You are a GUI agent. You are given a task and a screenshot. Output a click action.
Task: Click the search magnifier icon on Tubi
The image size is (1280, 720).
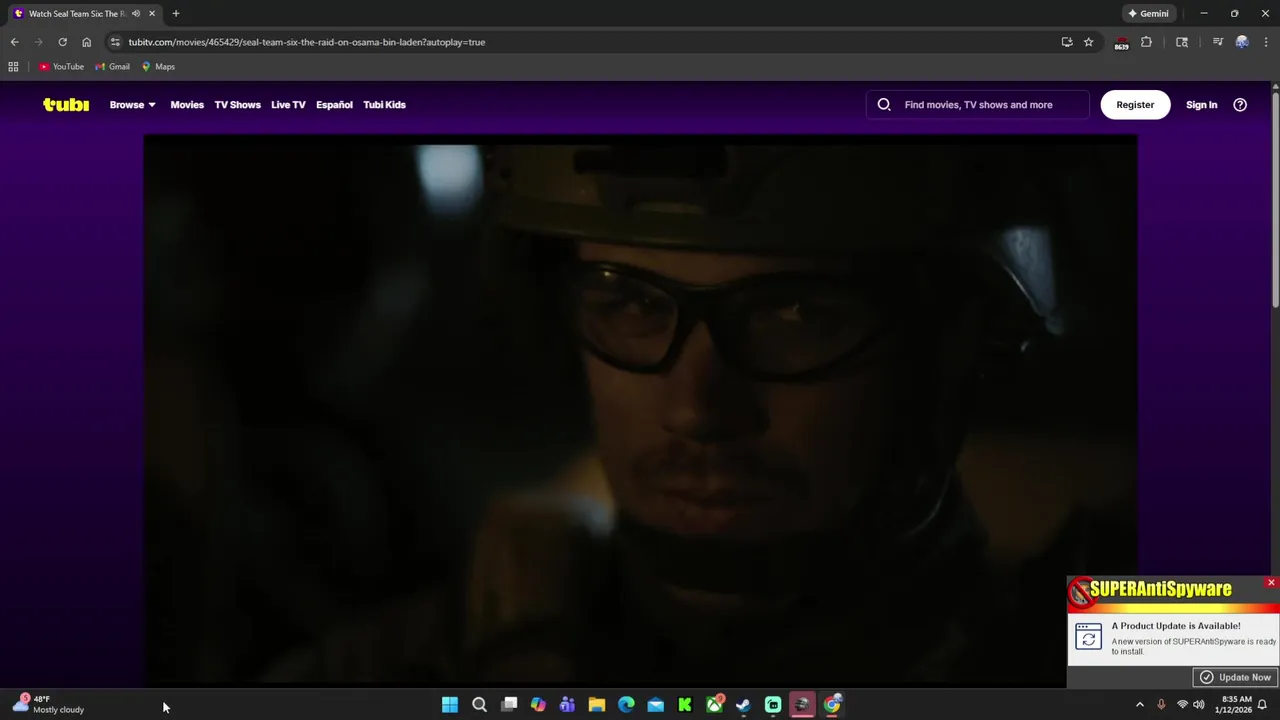click(884, 104)
